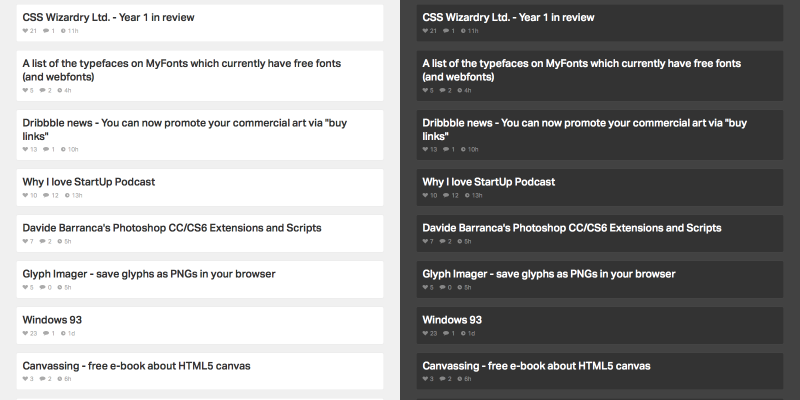This screenshot has height=400, width=800.
Task: Click '5h' timestamp under Glyph Imager, light panel
Action: click(x=68, y=287)
